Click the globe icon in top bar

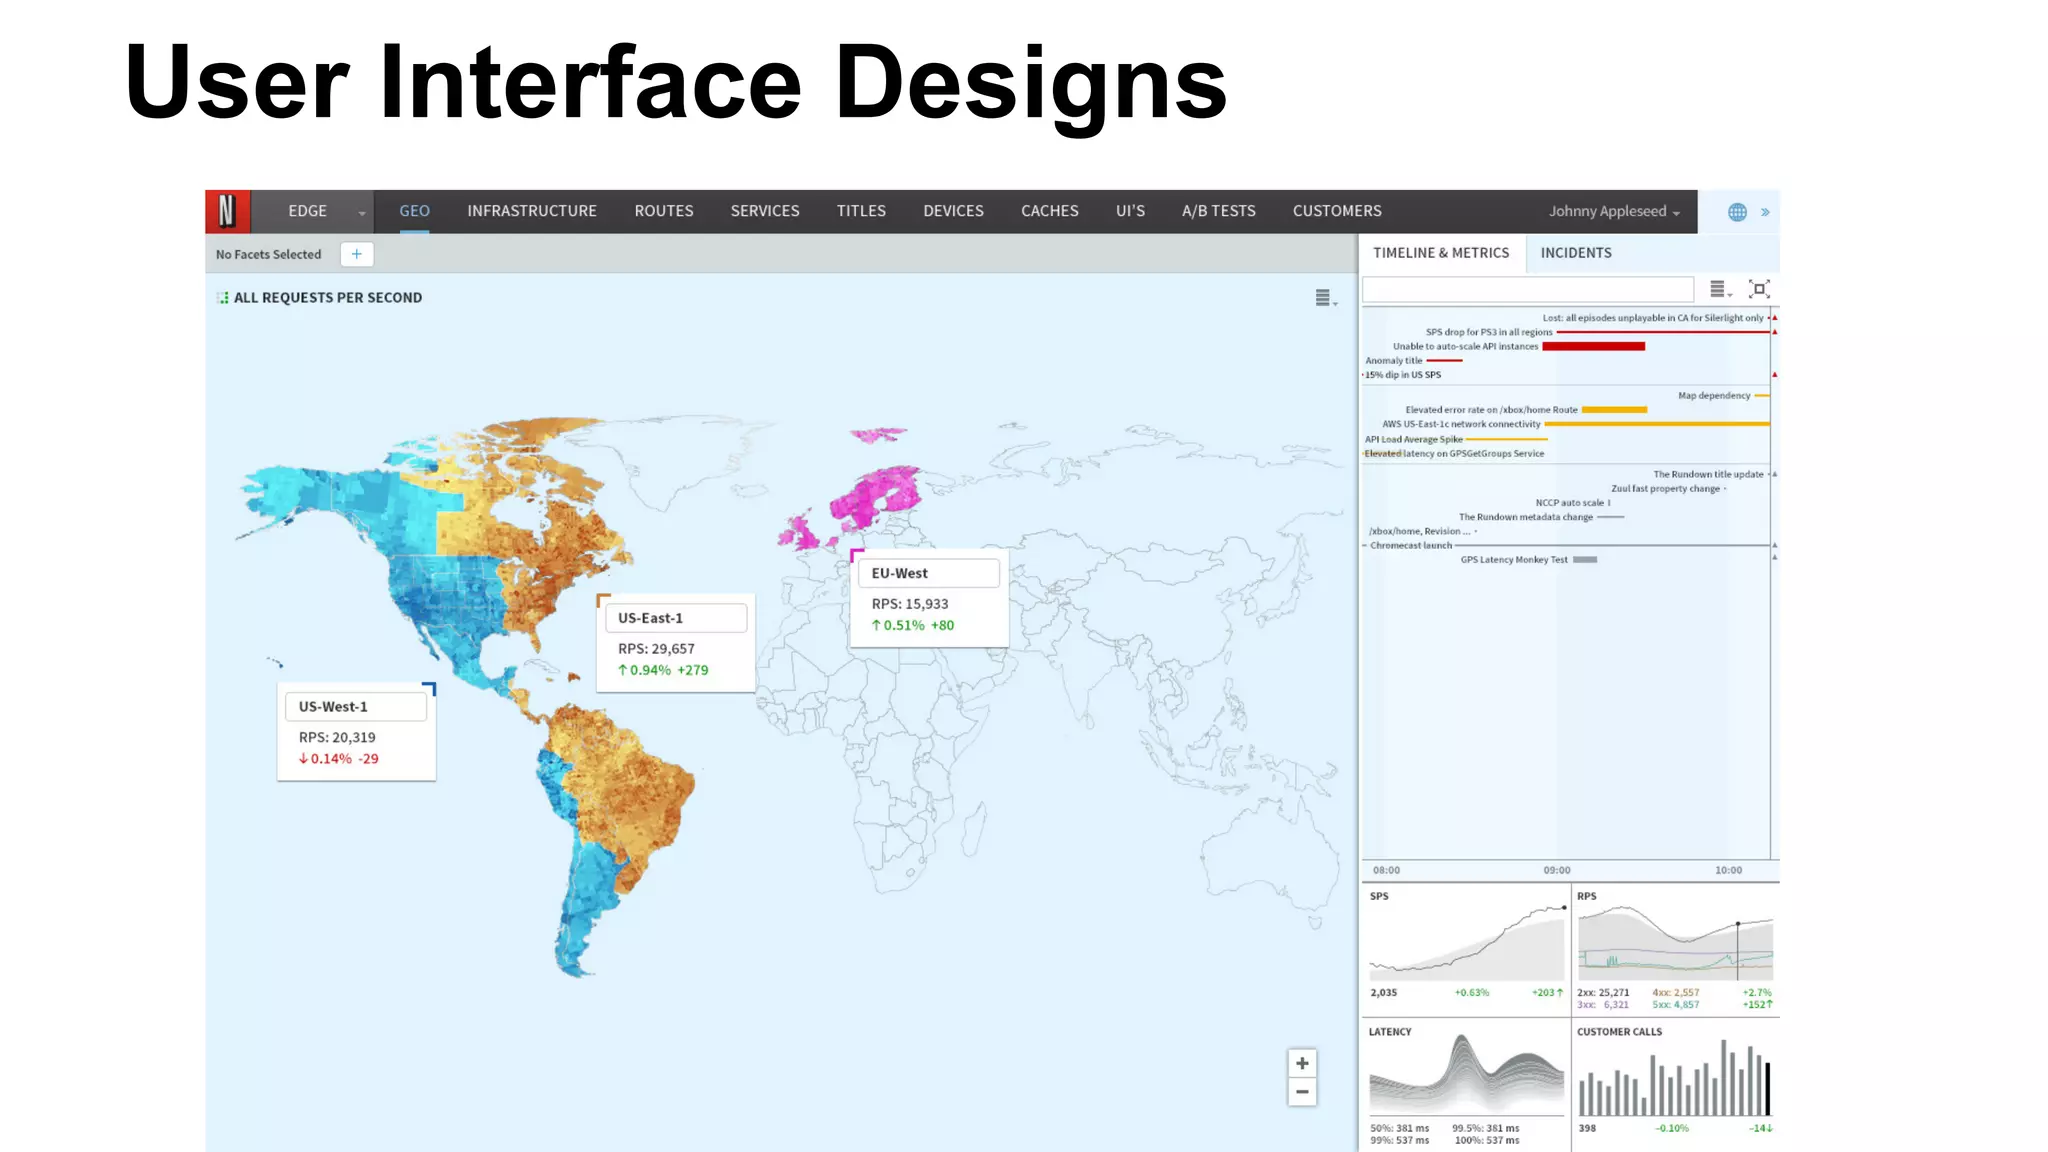click(x=1737, y=212)
